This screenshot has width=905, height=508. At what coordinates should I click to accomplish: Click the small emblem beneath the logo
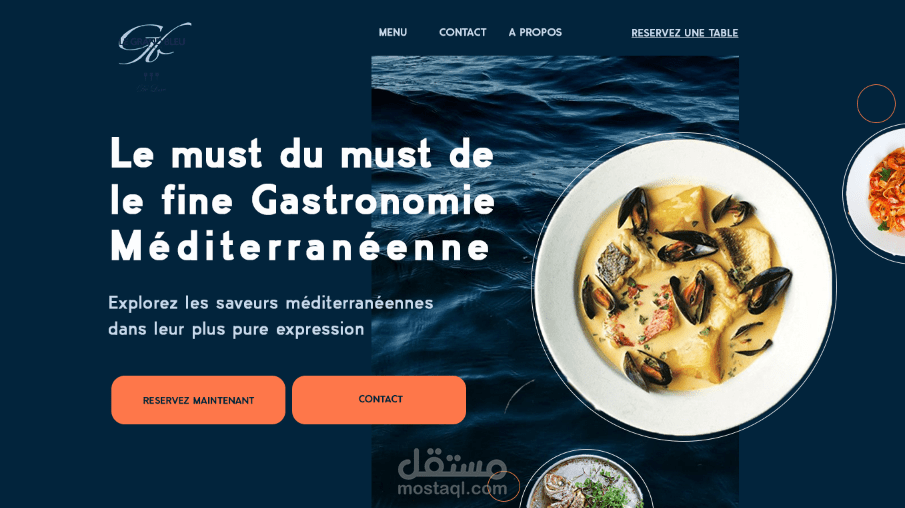coord(151,82)
